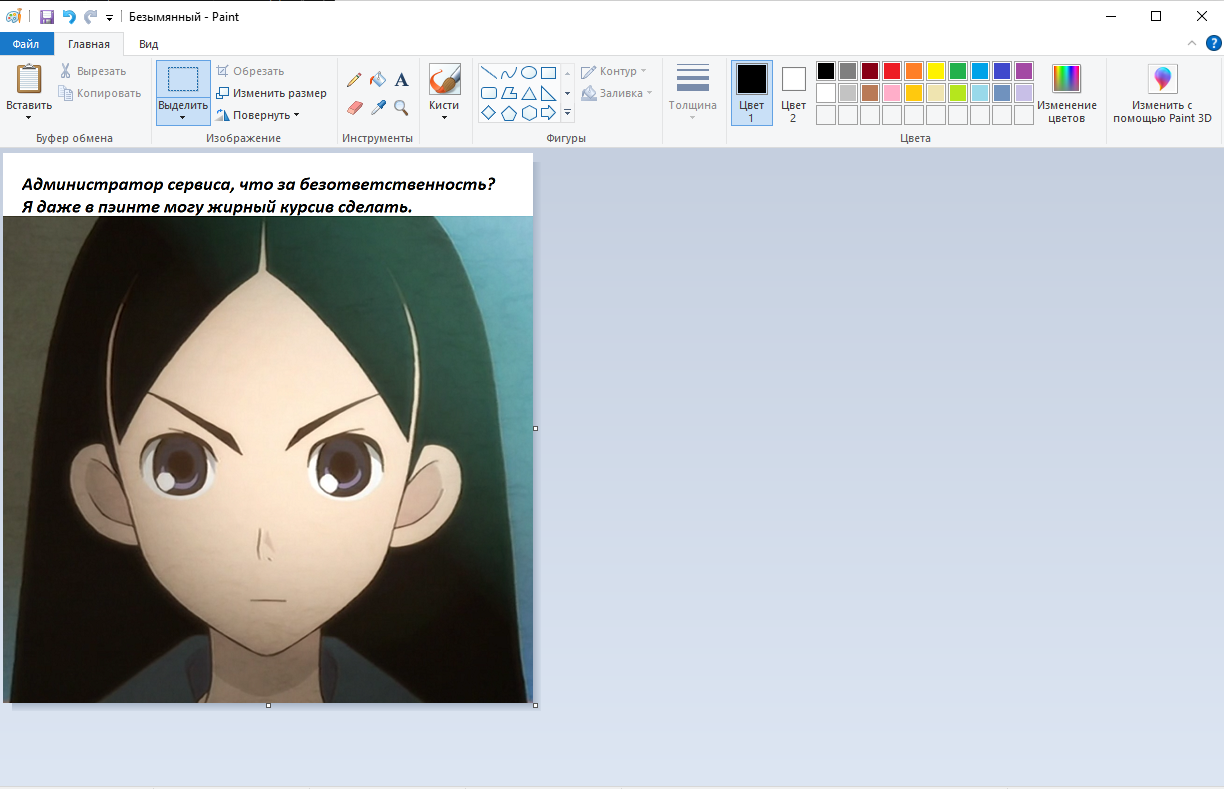
Task: Click the Обрезать crop button
Action: coord(250,71)
